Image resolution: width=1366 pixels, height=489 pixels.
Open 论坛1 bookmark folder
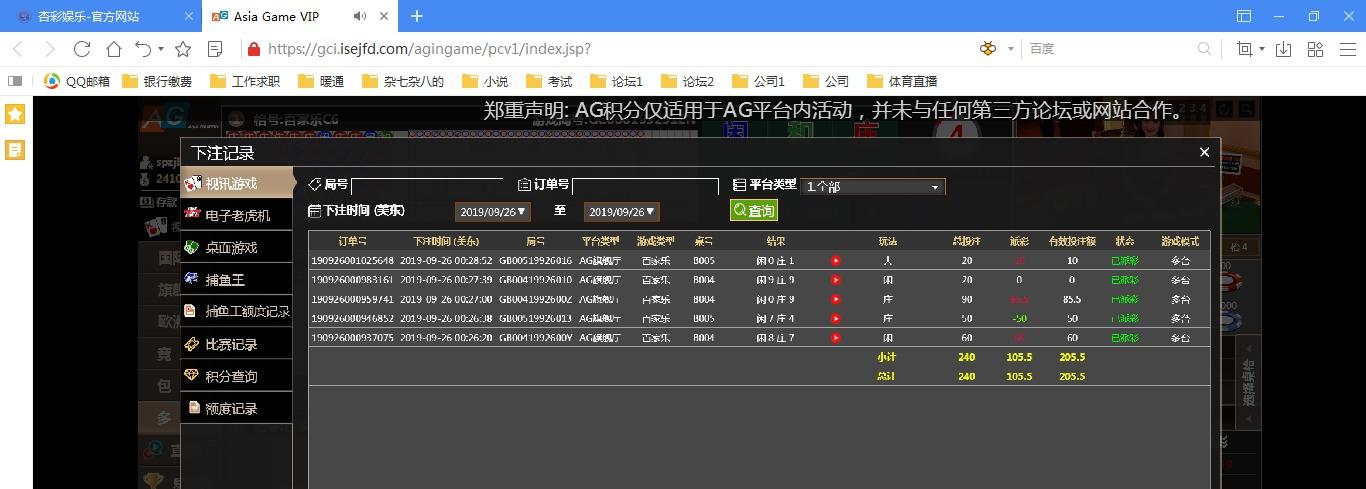[617, 81]
